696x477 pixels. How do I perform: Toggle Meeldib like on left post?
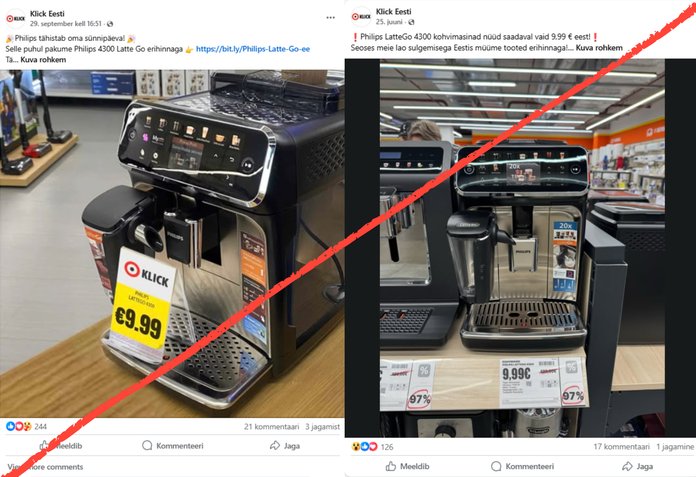pos(60,445)
